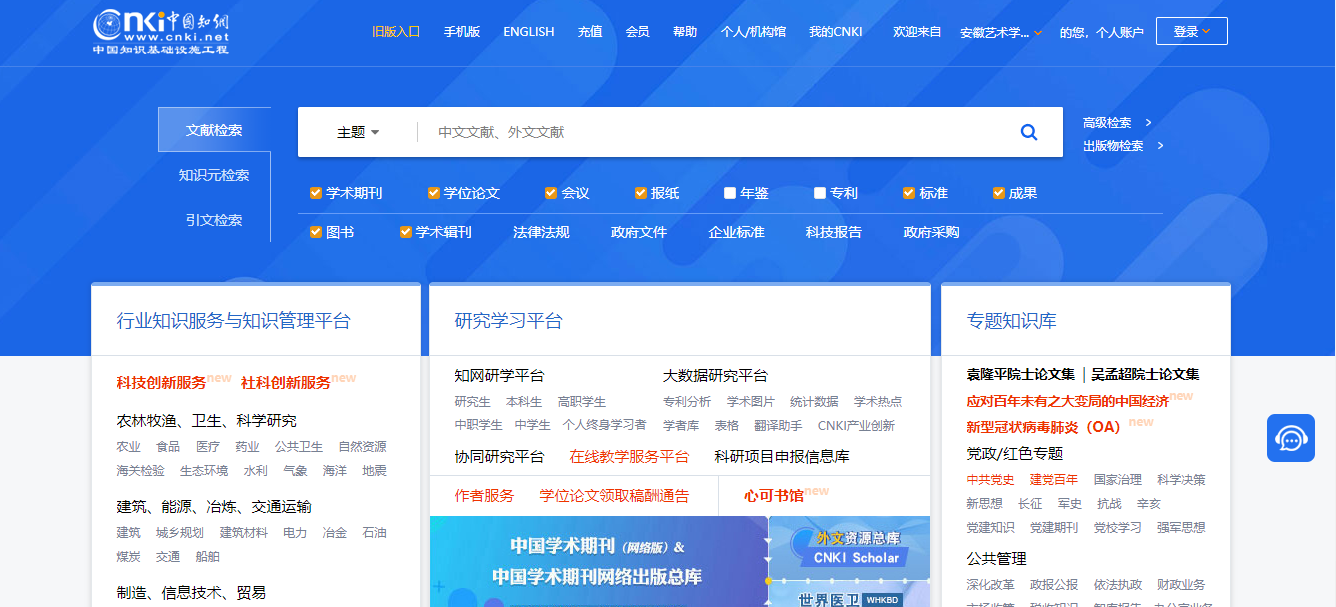
Task: Uncheck the 学术期刊 checkbox
Action: [316, 193]
